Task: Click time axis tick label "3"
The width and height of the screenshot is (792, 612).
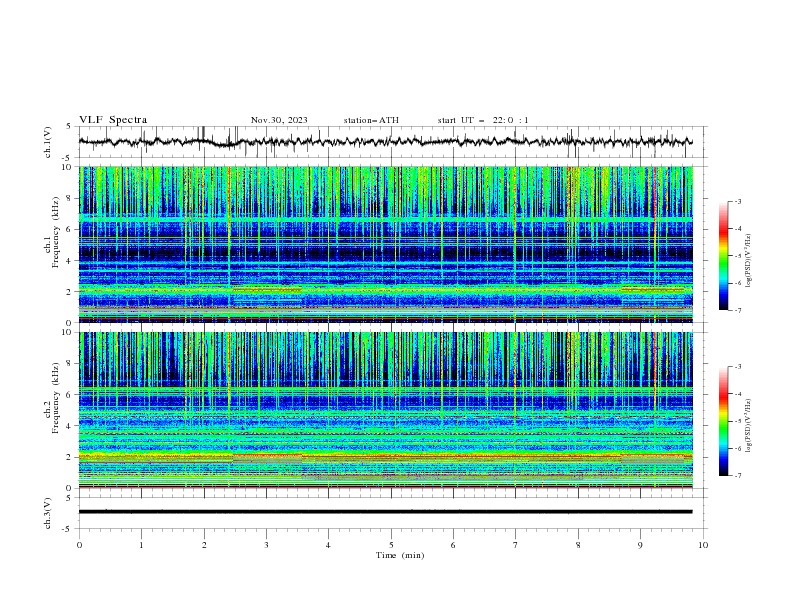Action: pos(266,545)
